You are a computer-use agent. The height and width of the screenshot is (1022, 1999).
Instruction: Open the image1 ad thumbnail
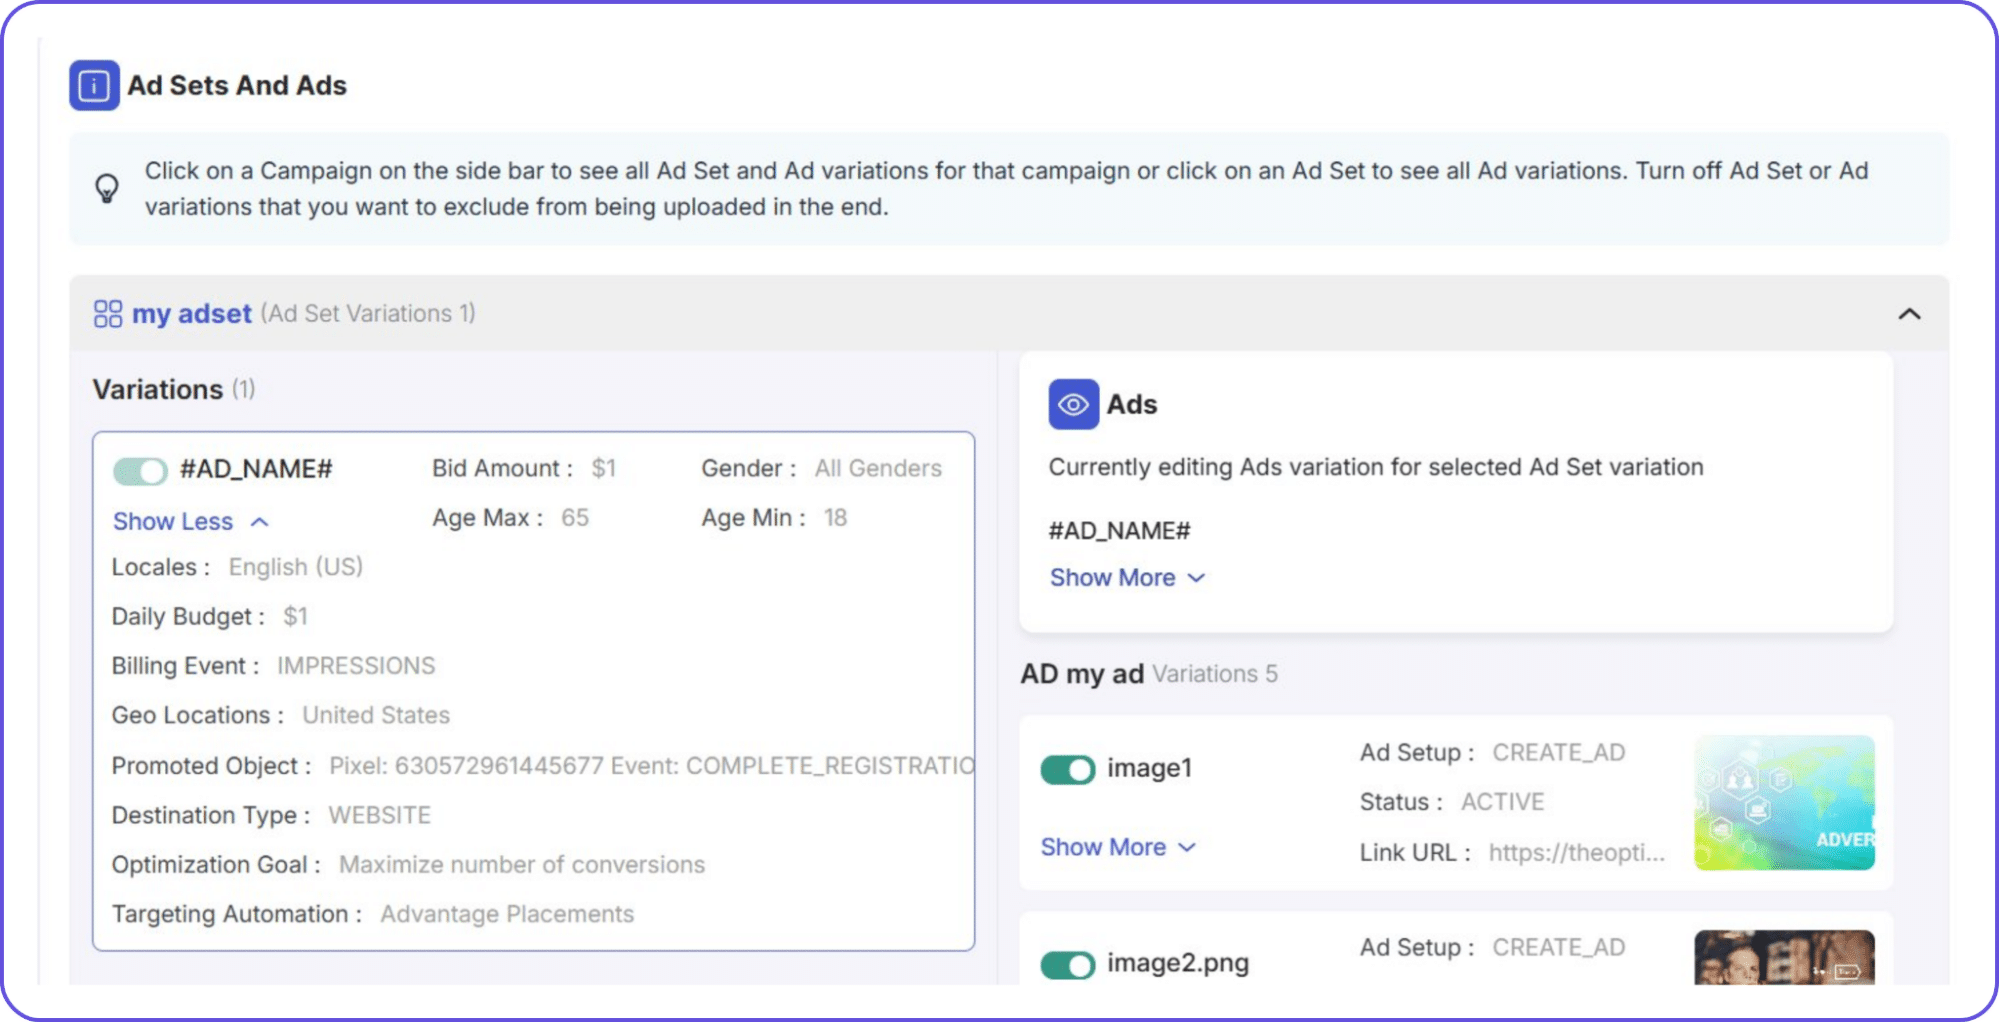(x=1784, y=802)
